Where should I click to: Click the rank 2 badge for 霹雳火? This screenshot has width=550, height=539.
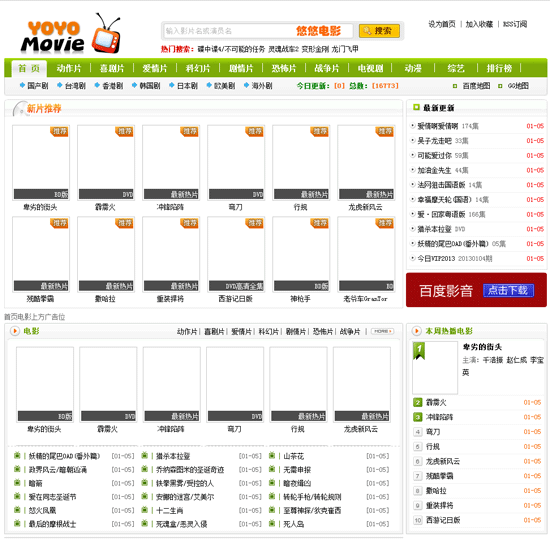pyautogui.click(x=417, y=402)
